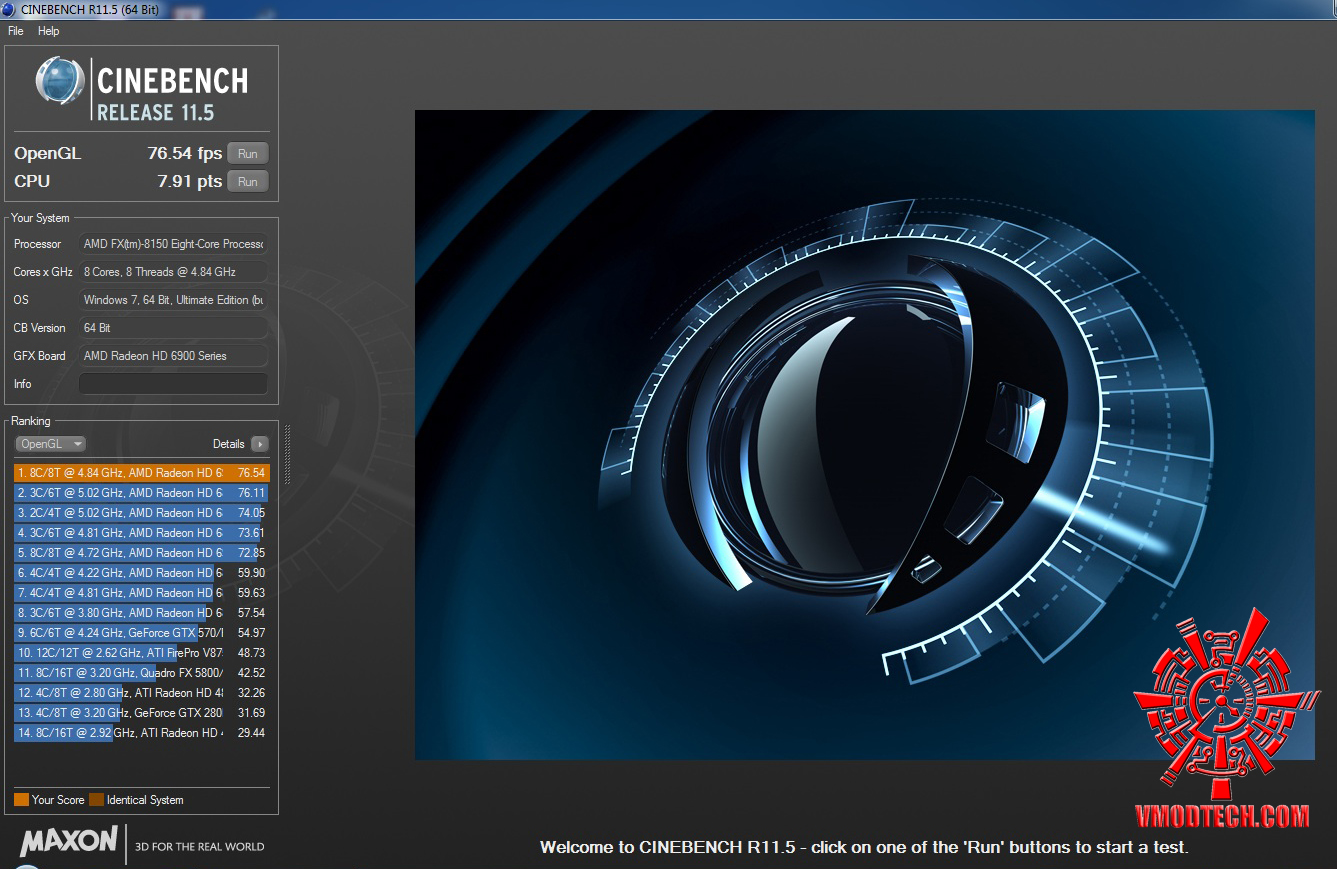Click the GFX Board field
Screen dimensions: 1337x869
tap(173, 356)
